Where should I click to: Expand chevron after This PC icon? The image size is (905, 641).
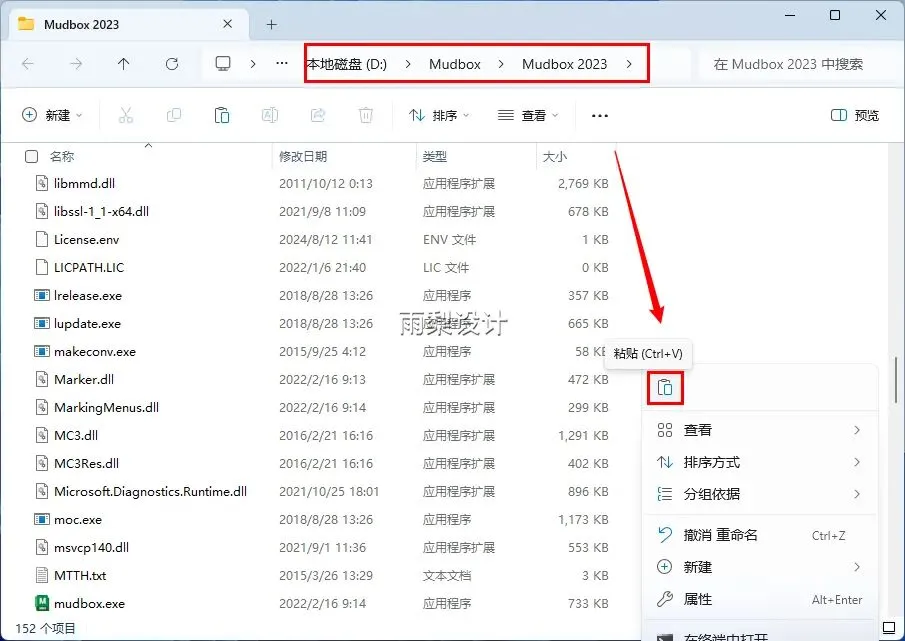coord(253,64)
